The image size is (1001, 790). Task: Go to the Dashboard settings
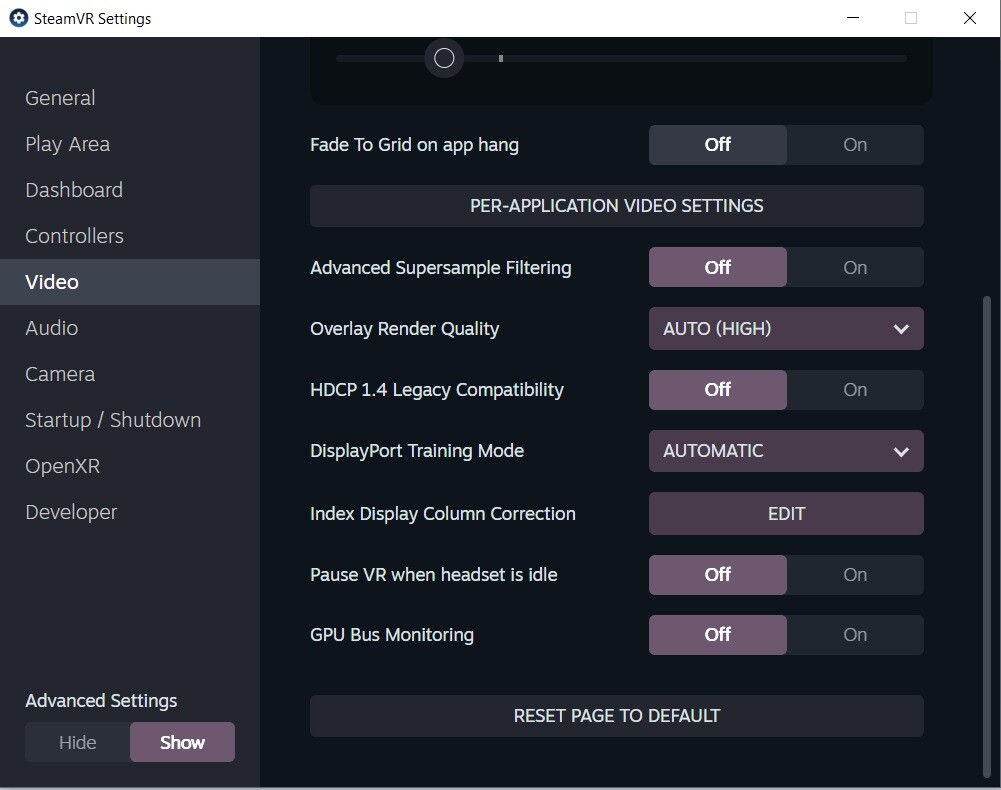[x=130, y=190]
